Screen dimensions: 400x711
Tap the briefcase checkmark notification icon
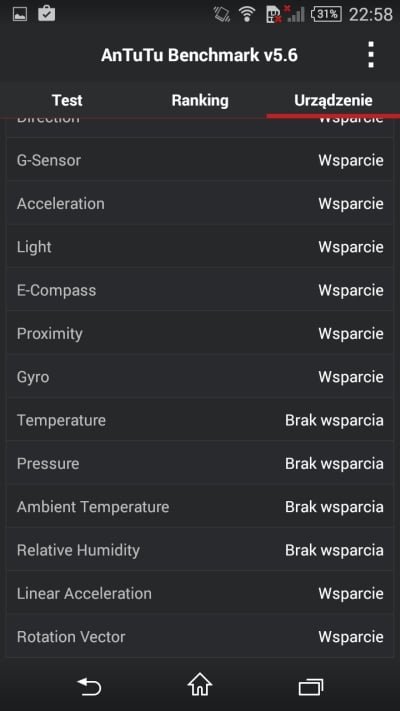[47, 14]
